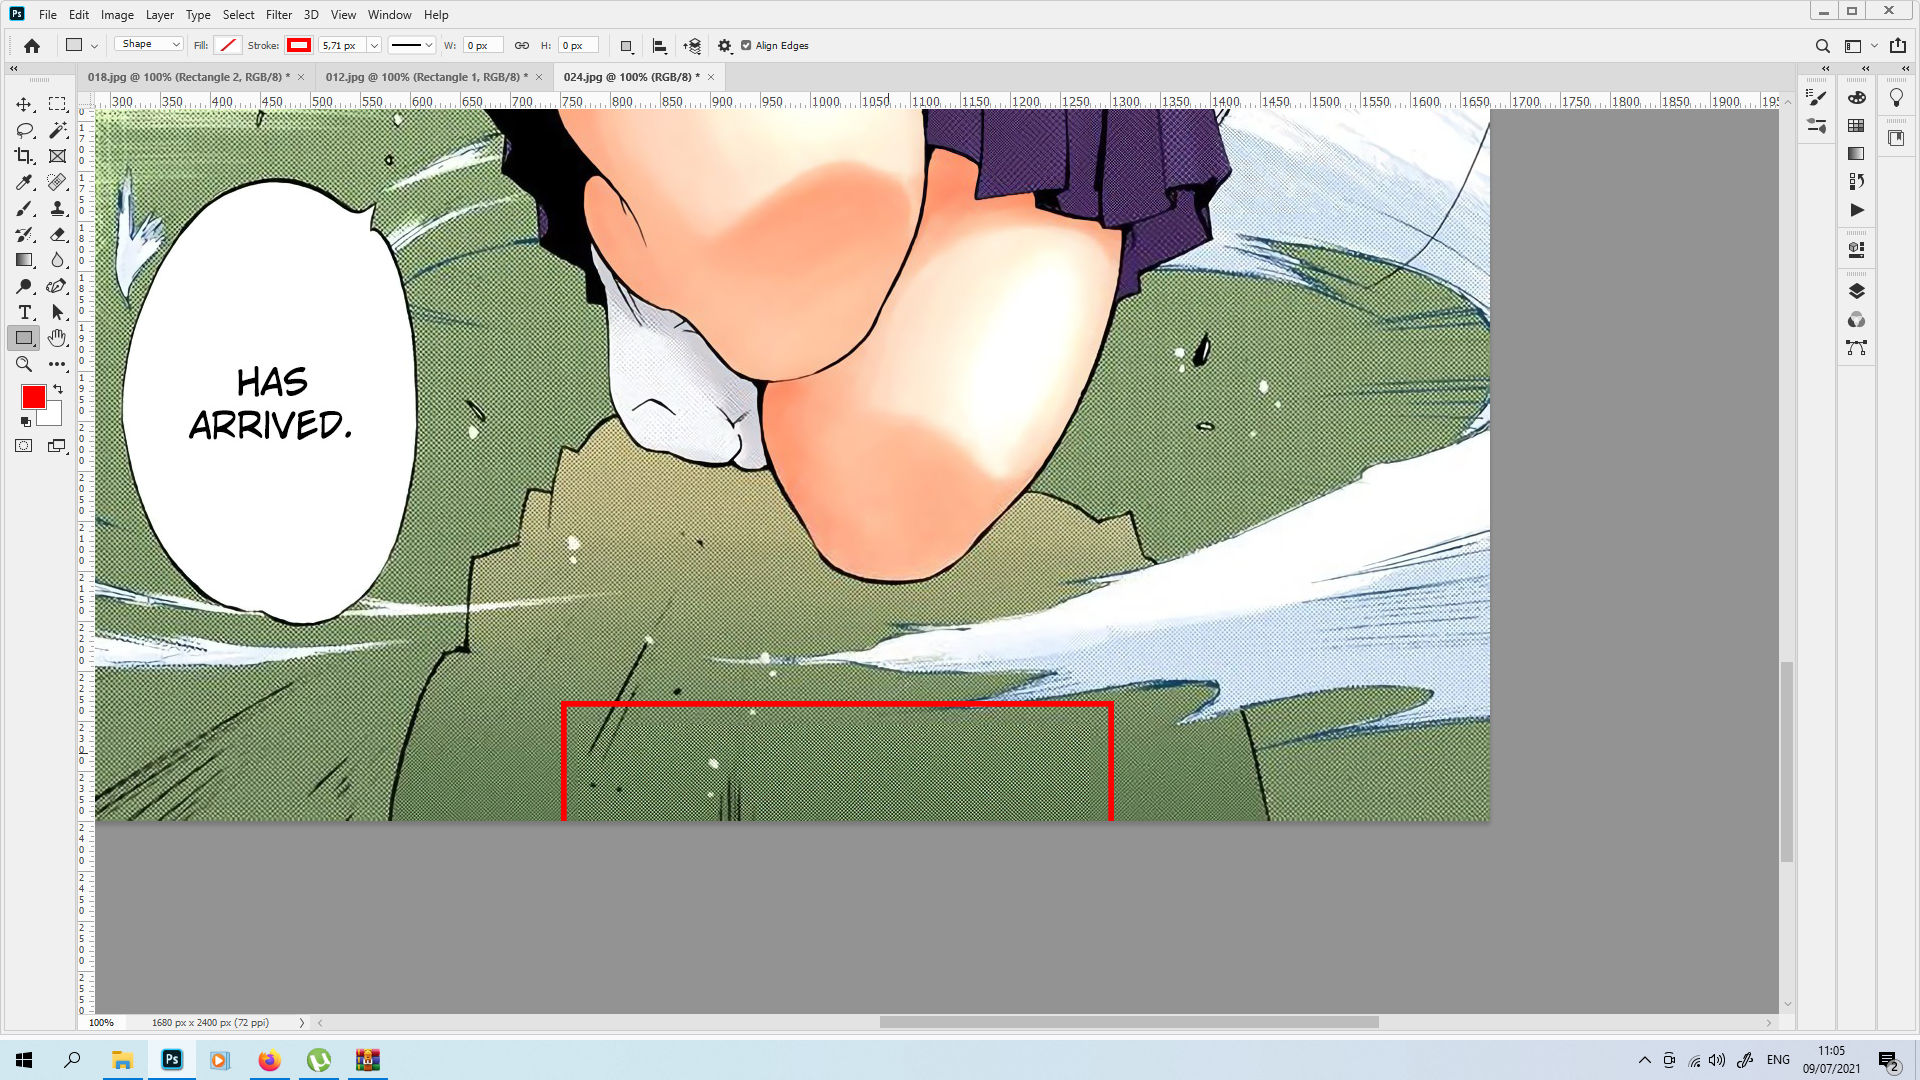This screenshot has width=1920, height=1080.
Task: Select the Dodge tool
Action: [x=24, y=286]
